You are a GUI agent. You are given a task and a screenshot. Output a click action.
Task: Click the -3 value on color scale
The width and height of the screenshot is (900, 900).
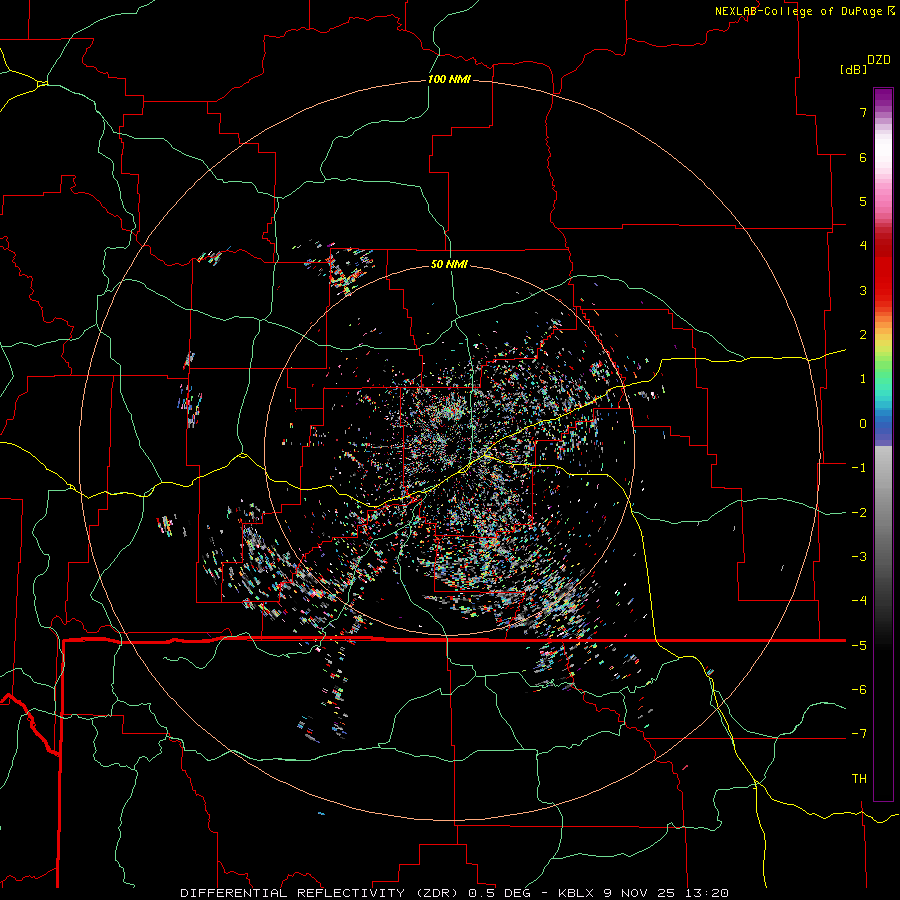859,557
